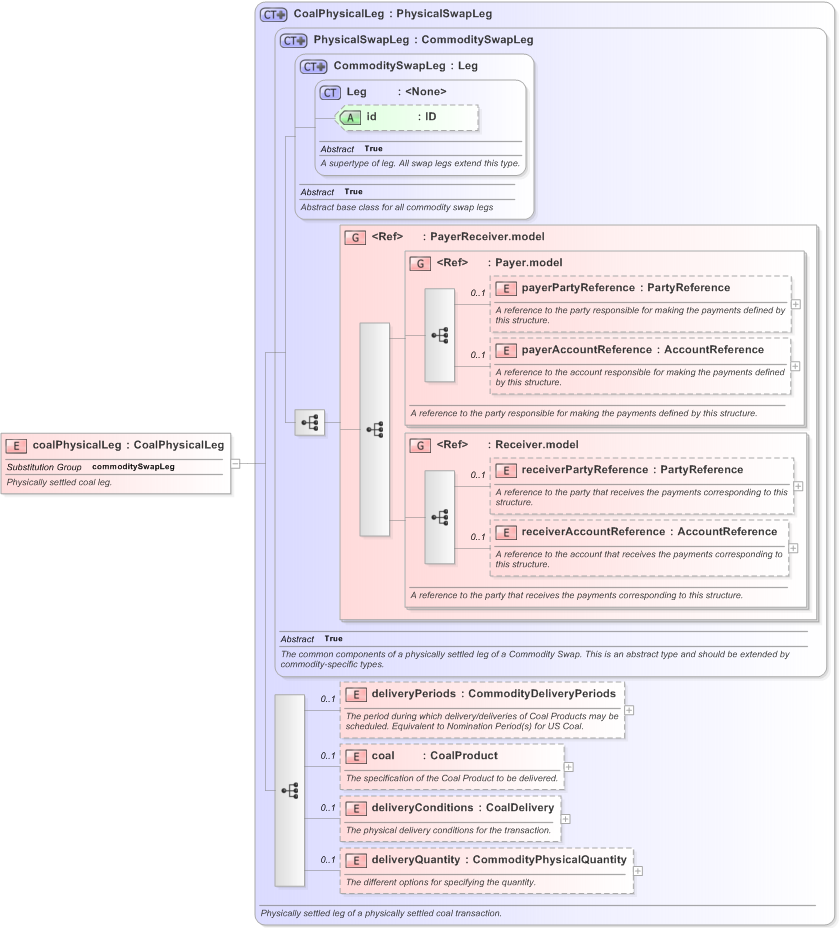Click the <Ref> : PayerReceiver.model label
The height and width of the screenshot is (928, 839).
click(x=458, y=237)
